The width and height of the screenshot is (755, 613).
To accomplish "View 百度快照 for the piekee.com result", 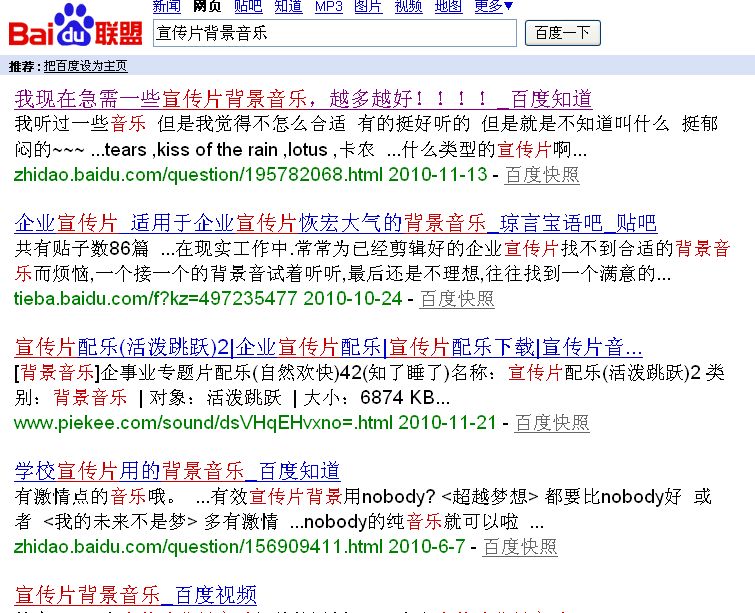I will tap(551, 423).
